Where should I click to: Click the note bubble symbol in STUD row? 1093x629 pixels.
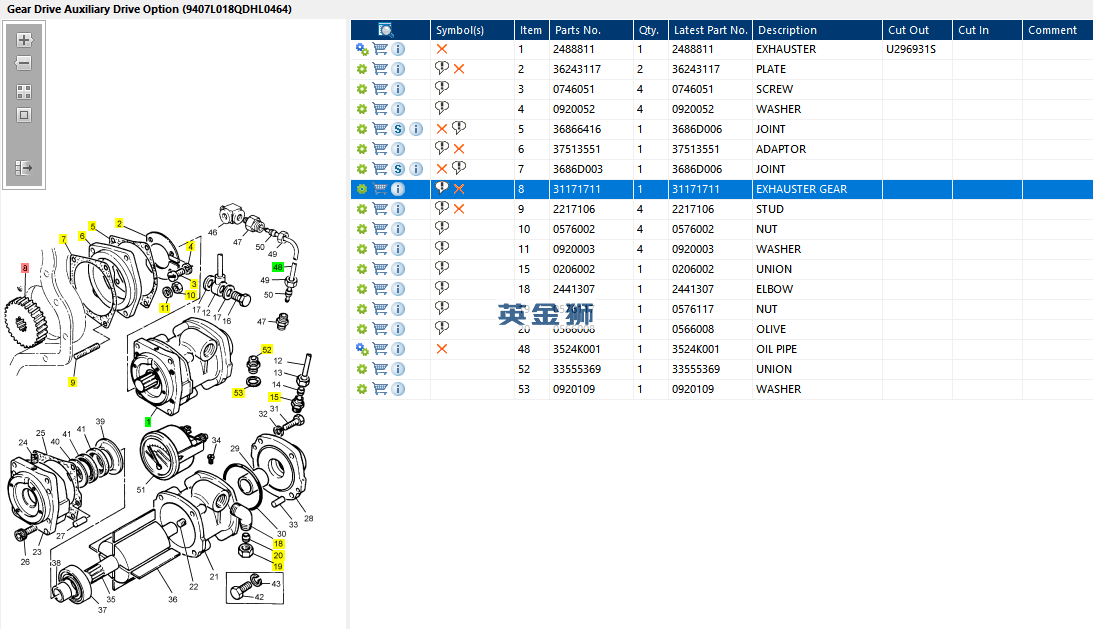(442, 208)
